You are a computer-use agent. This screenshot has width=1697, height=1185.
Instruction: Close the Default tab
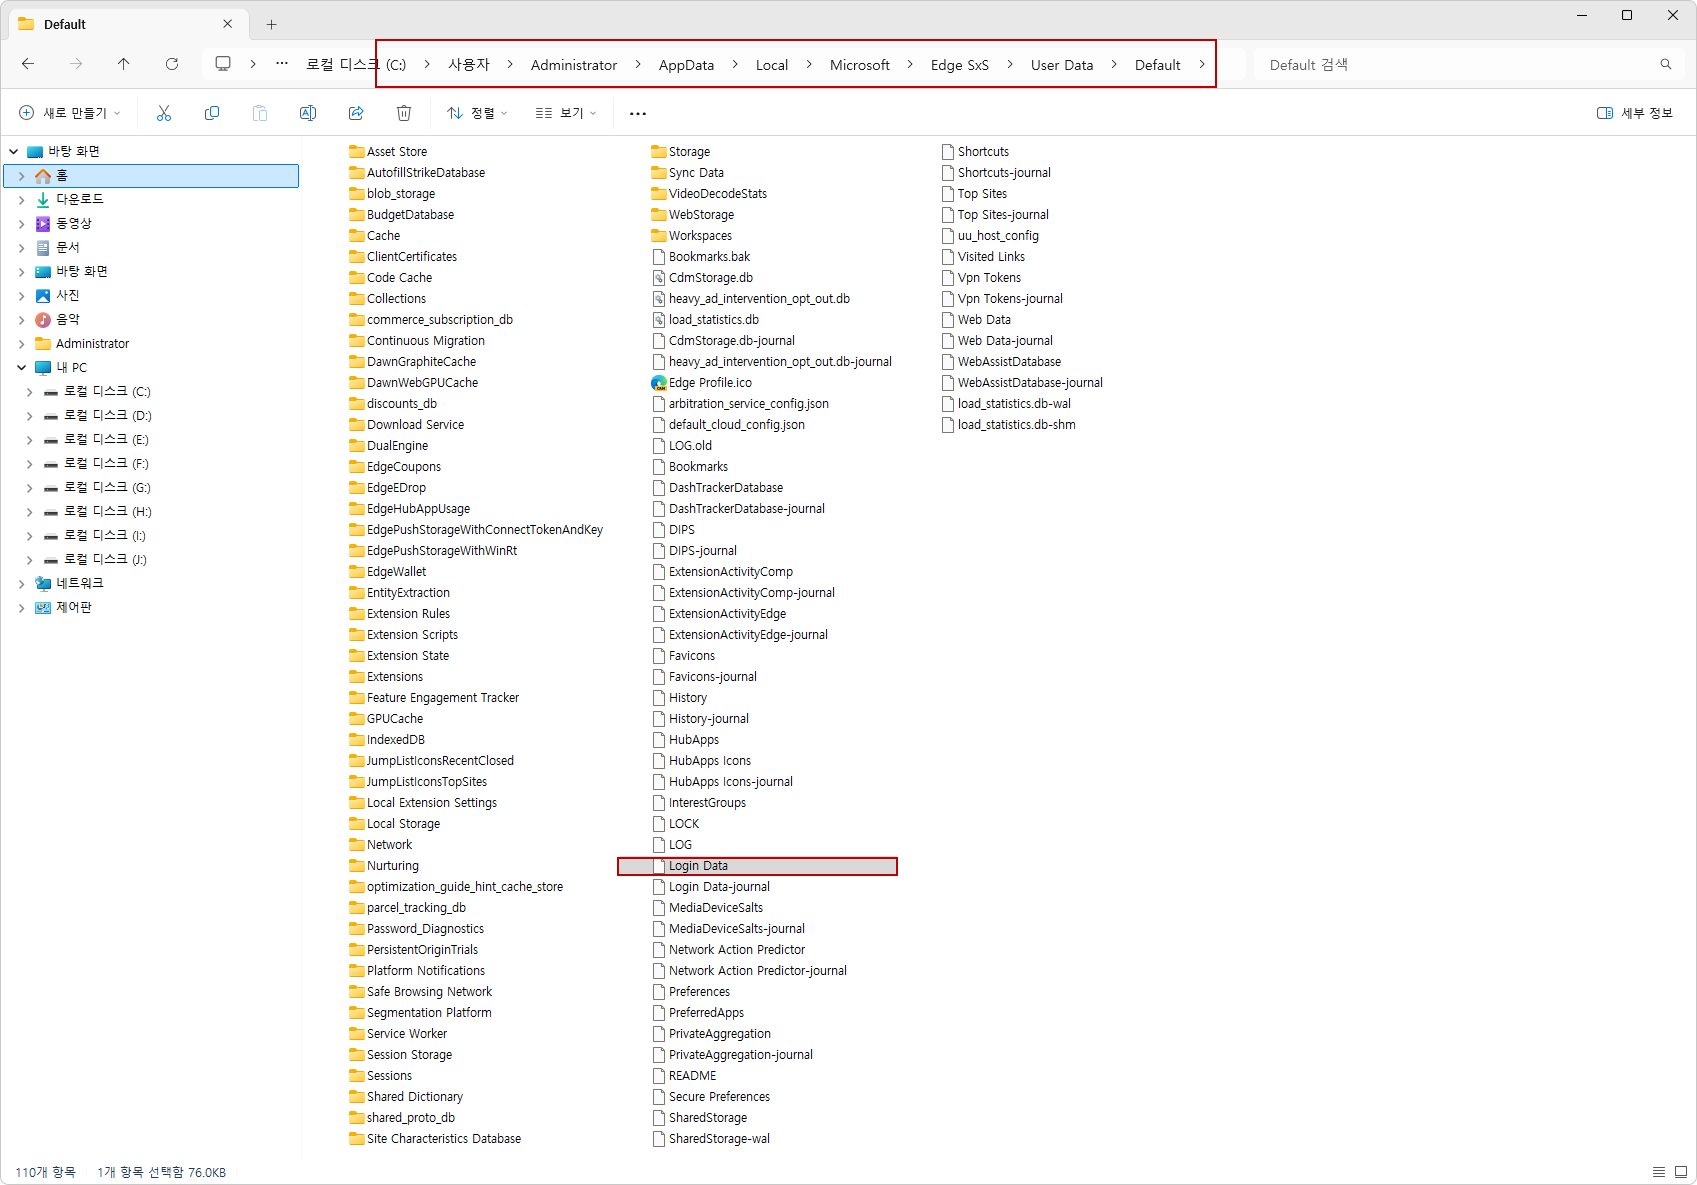(x=228, y=24)
